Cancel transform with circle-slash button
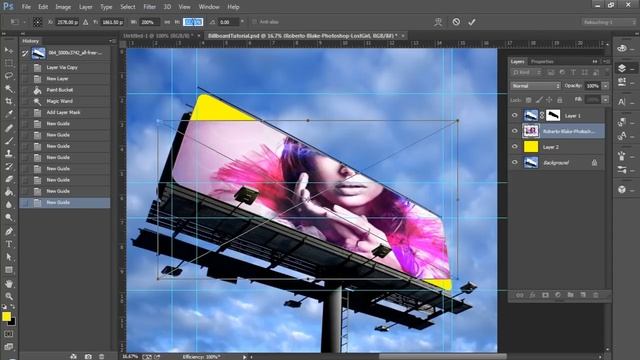This screenshot has height=360, width=640. 456,22
